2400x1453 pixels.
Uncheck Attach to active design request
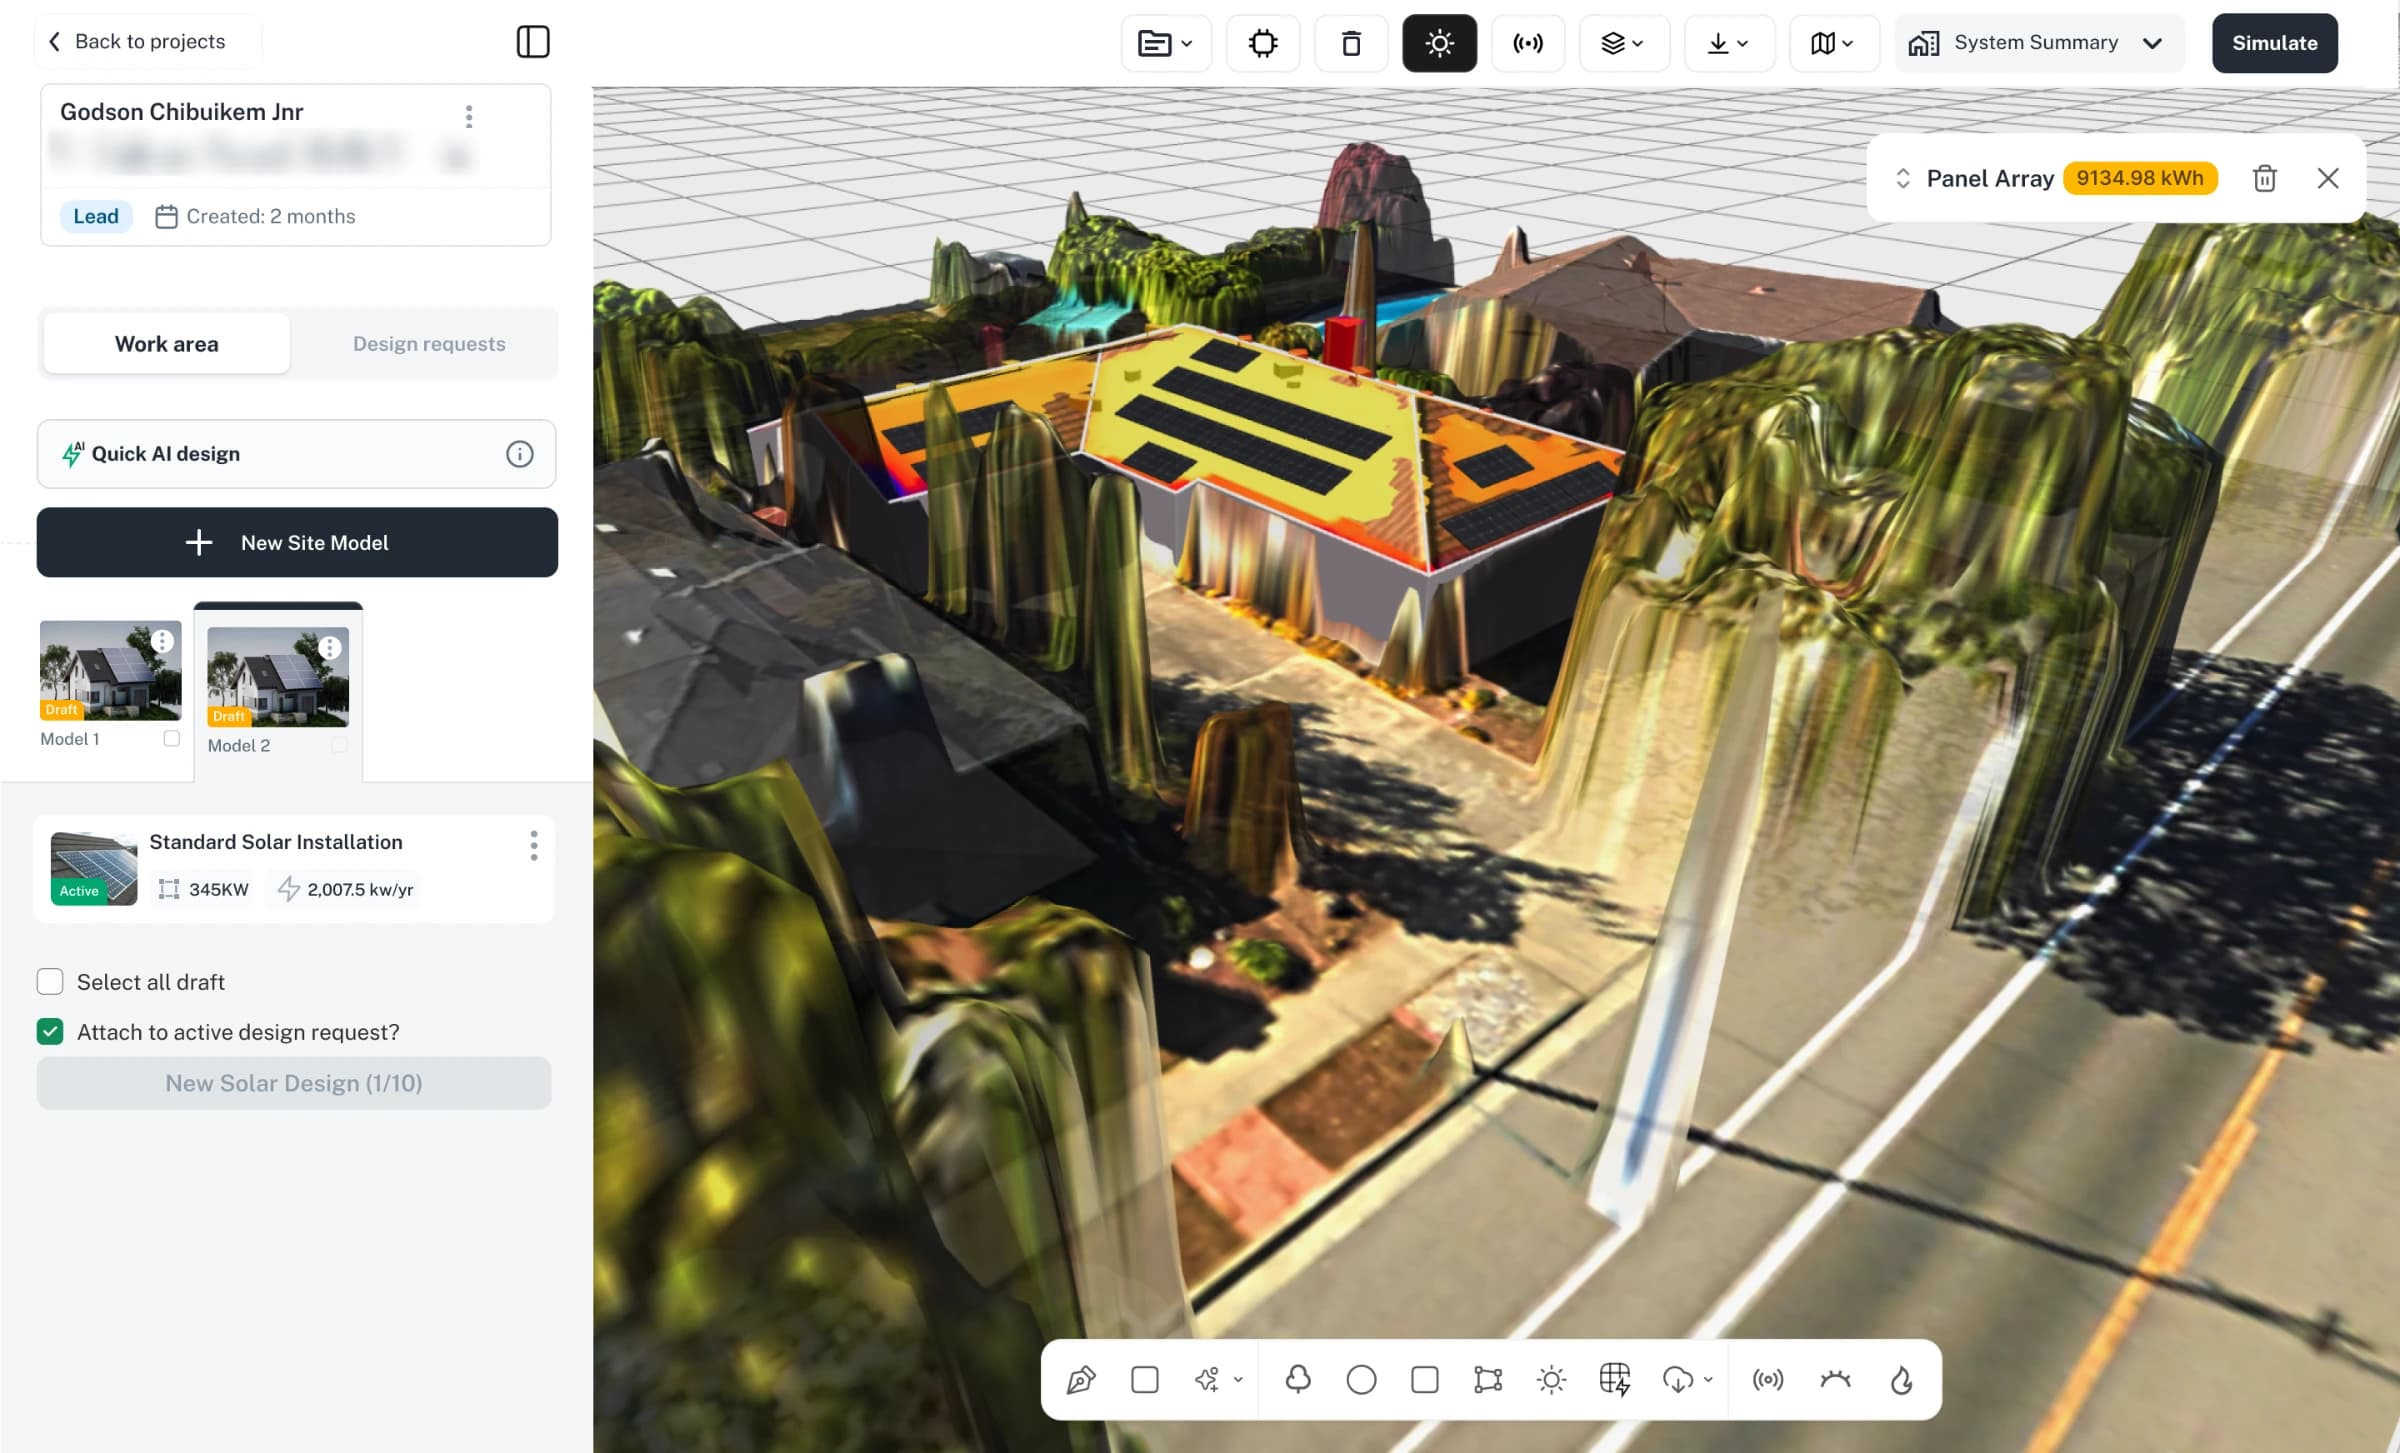50,1031
